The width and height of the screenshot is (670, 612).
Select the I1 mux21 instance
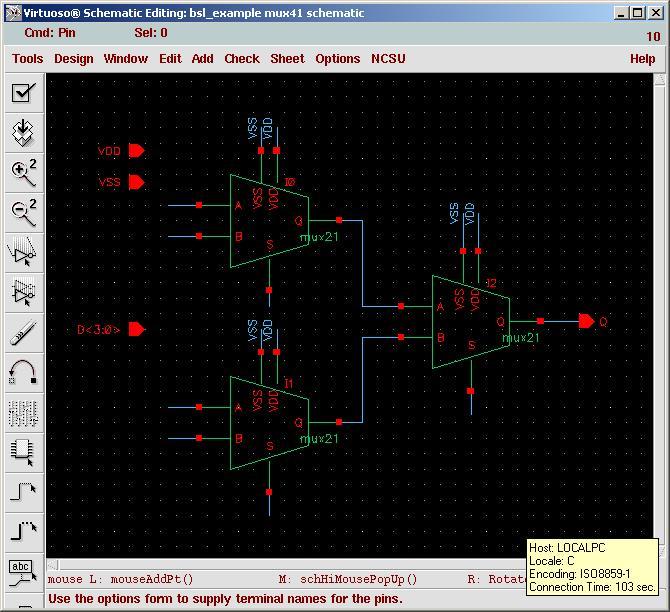point(269,423)
